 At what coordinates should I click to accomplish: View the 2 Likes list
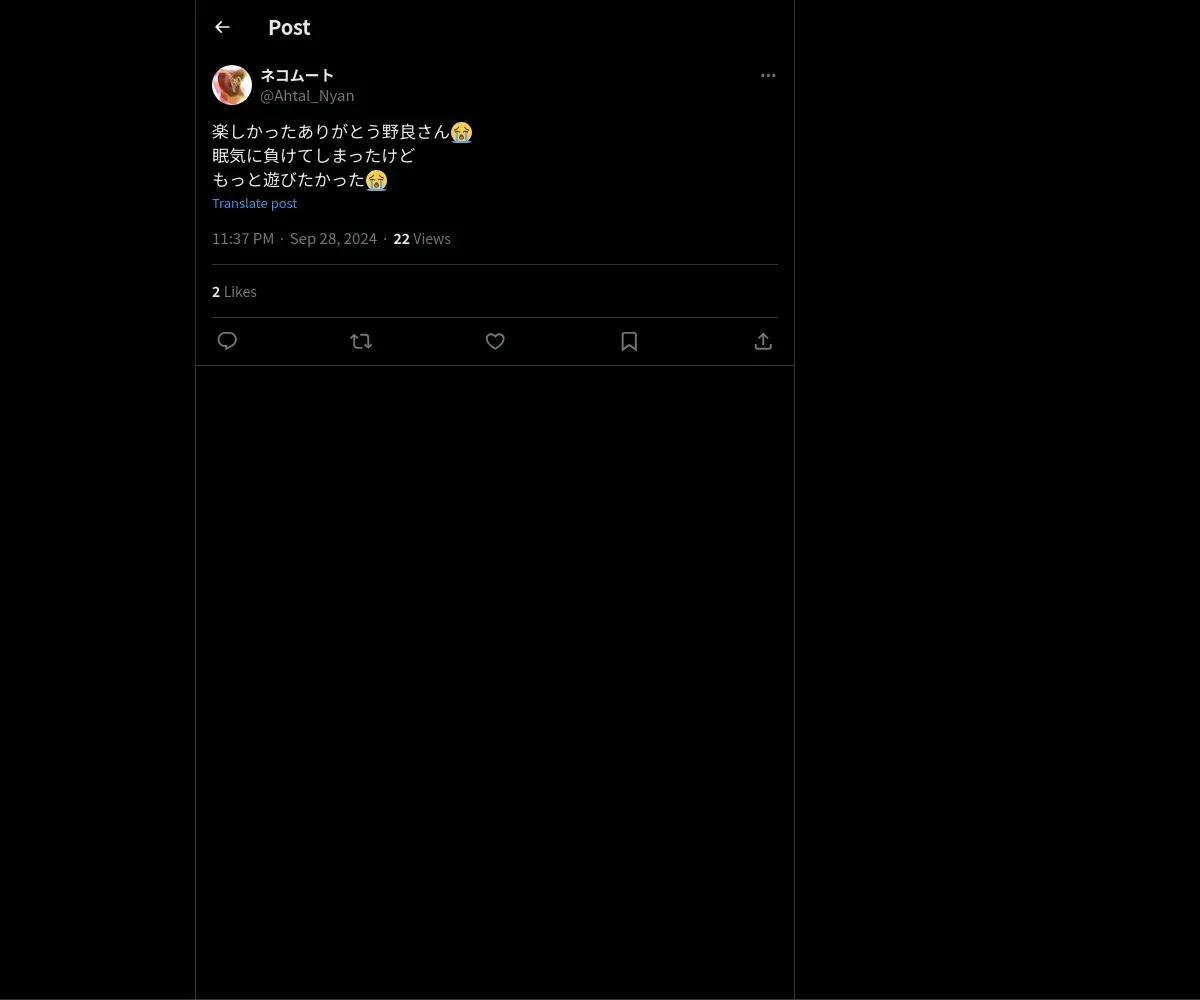pos(234,291)
